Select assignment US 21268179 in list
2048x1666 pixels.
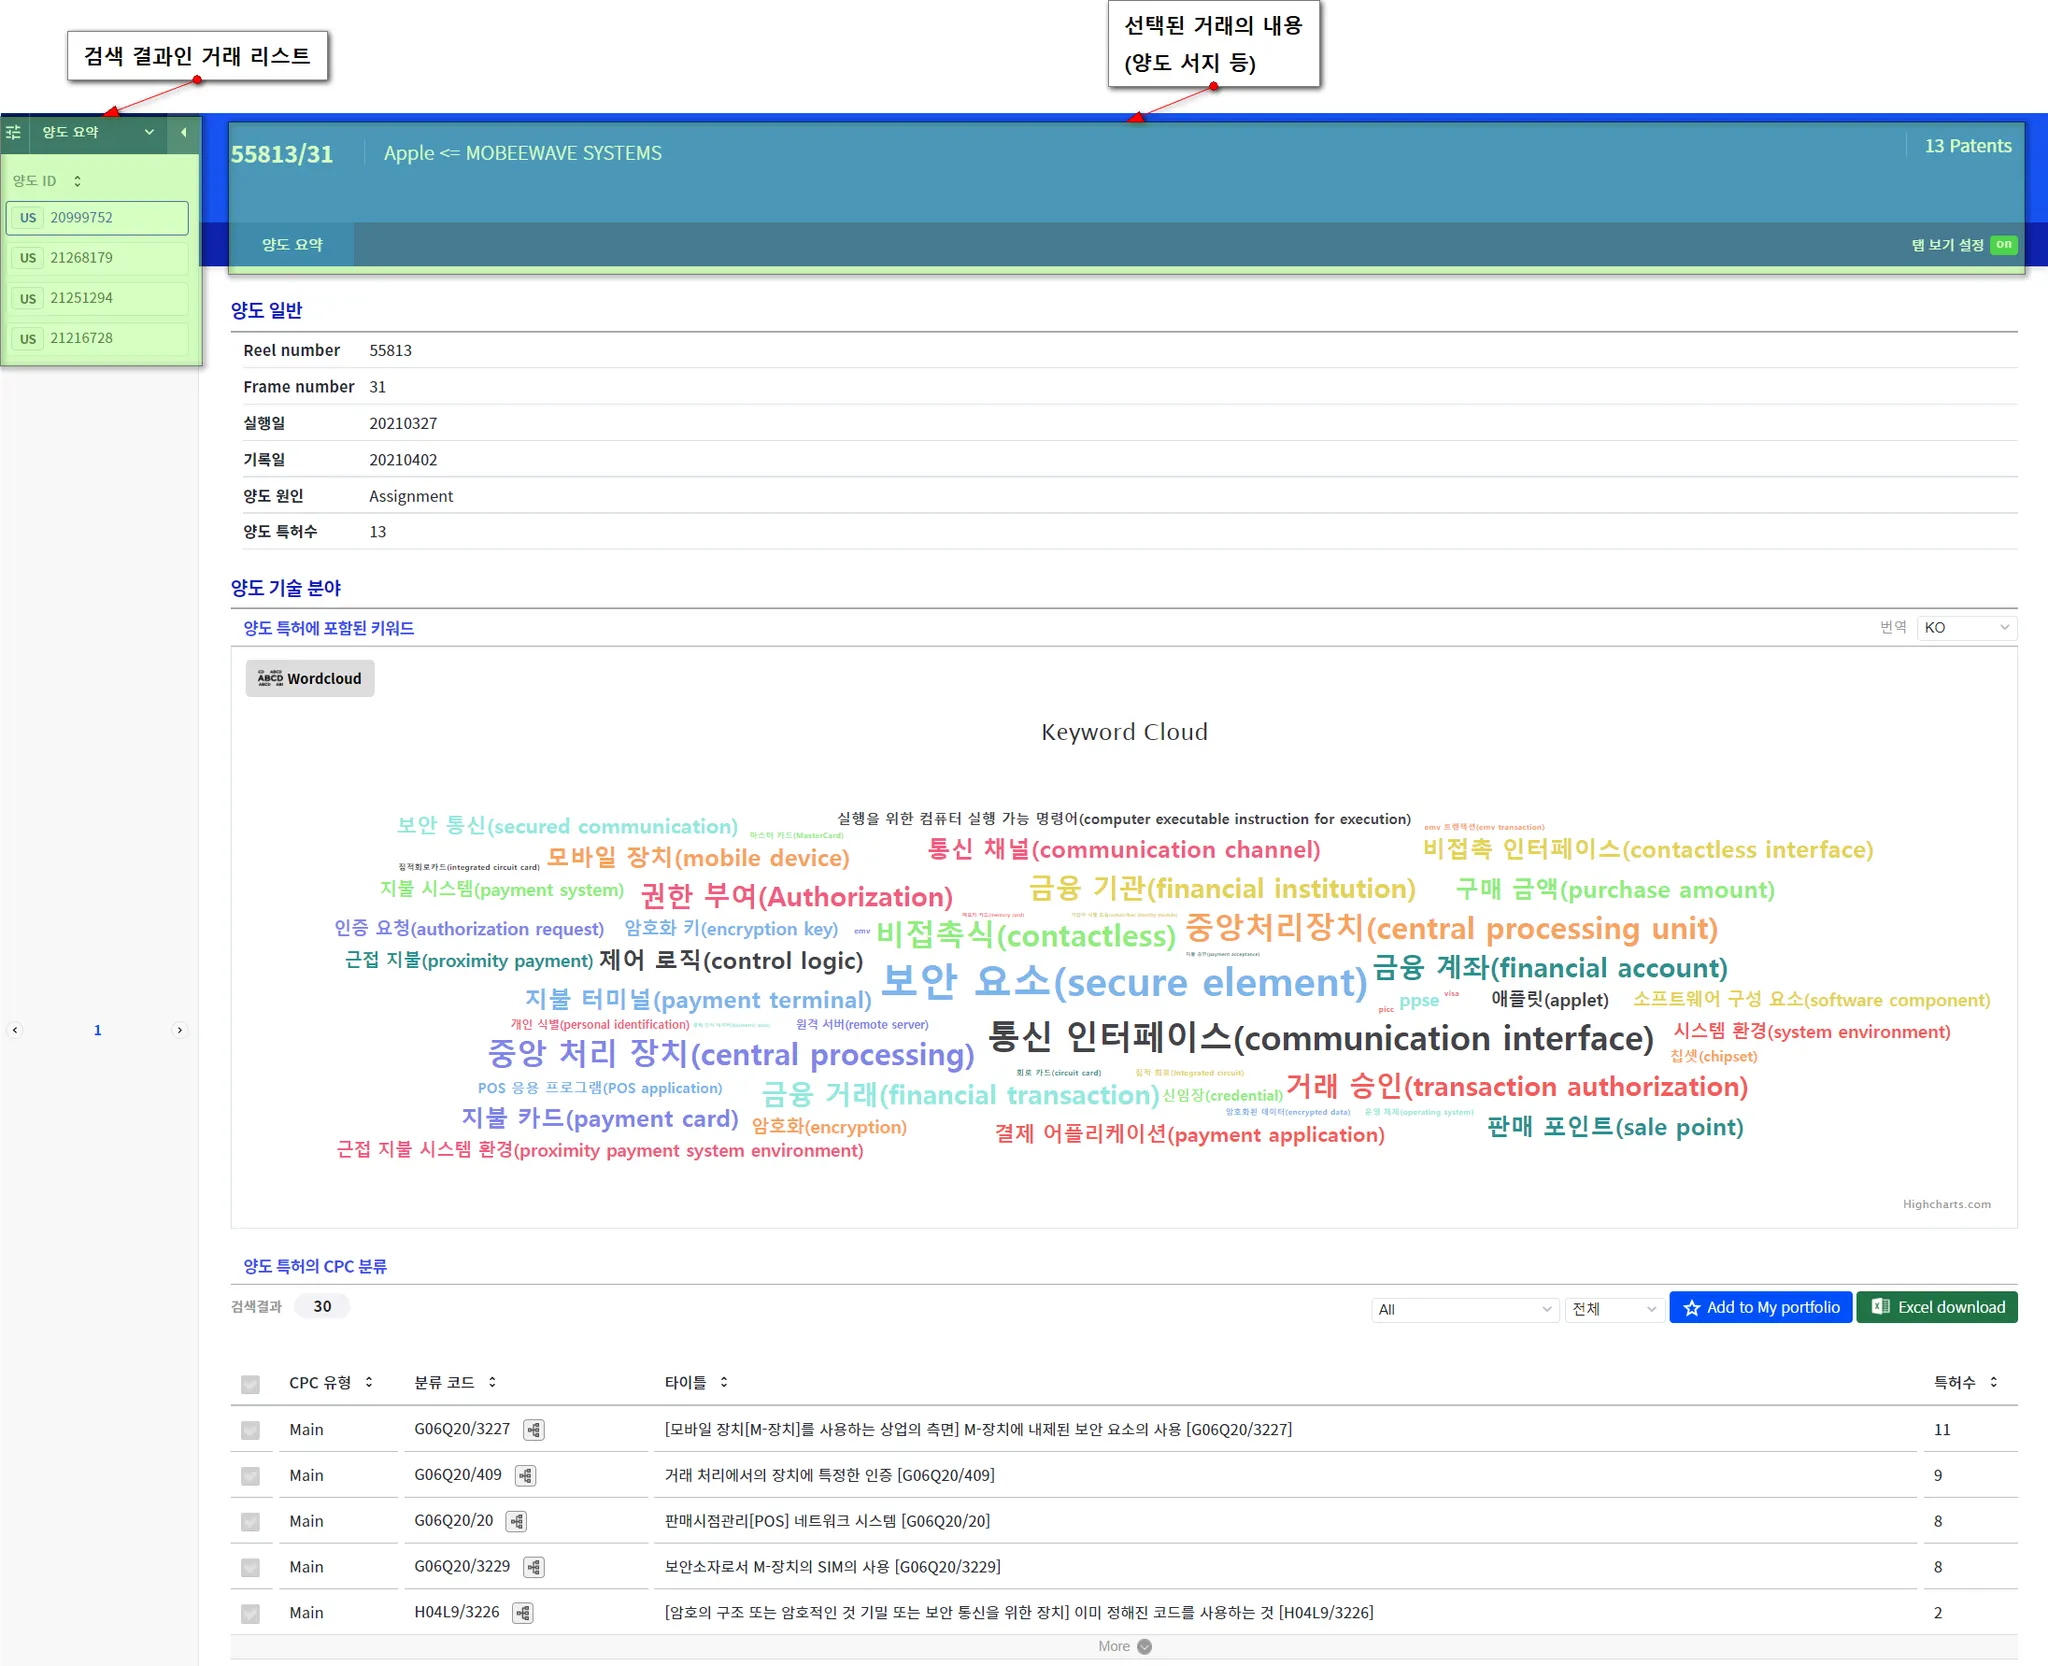coord(97,258)
